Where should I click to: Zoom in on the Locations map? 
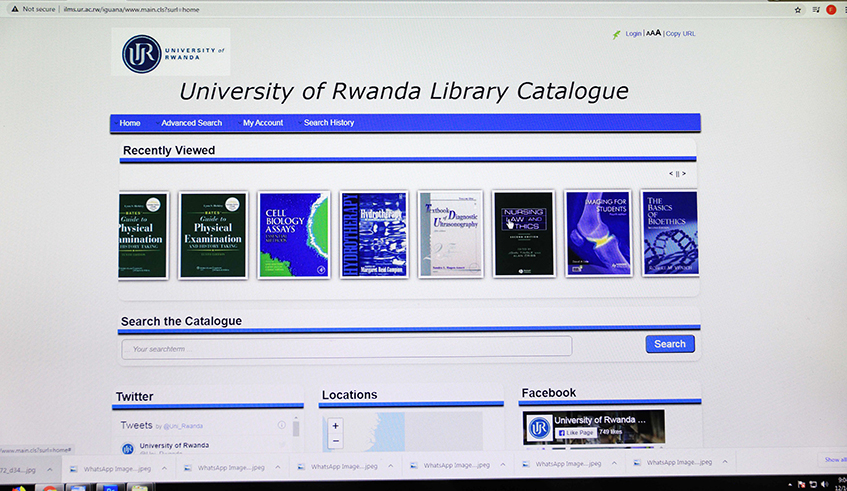point(335,425)
